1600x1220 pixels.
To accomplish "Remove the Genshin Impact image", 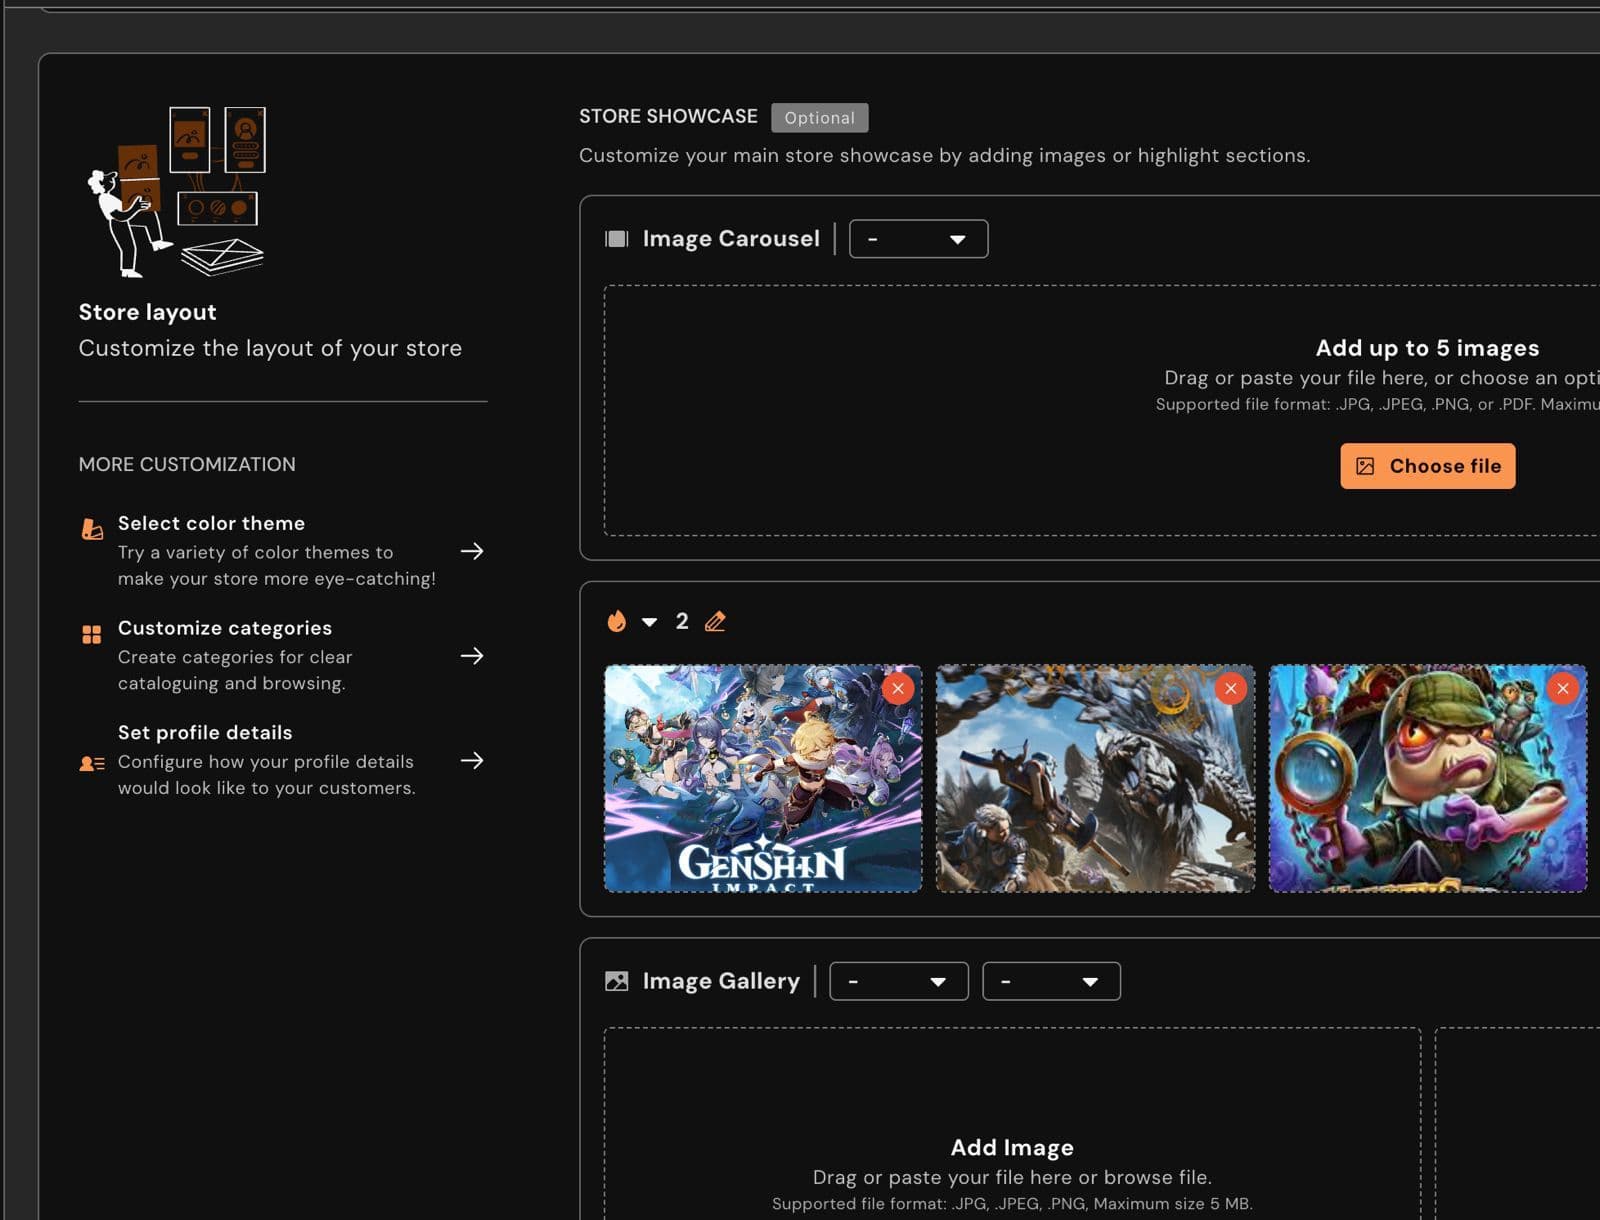I will click(897, 688).
